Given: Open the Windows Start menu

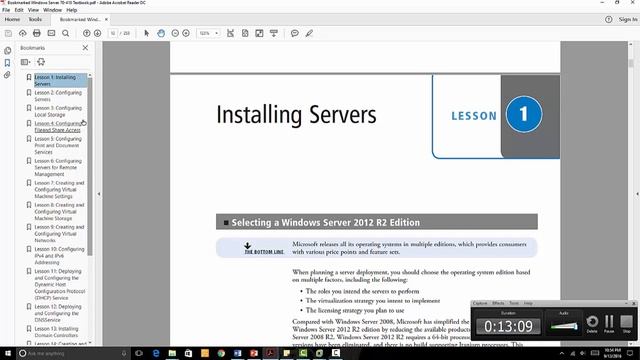Looking at the screenshot, I should tap(7, 353).
